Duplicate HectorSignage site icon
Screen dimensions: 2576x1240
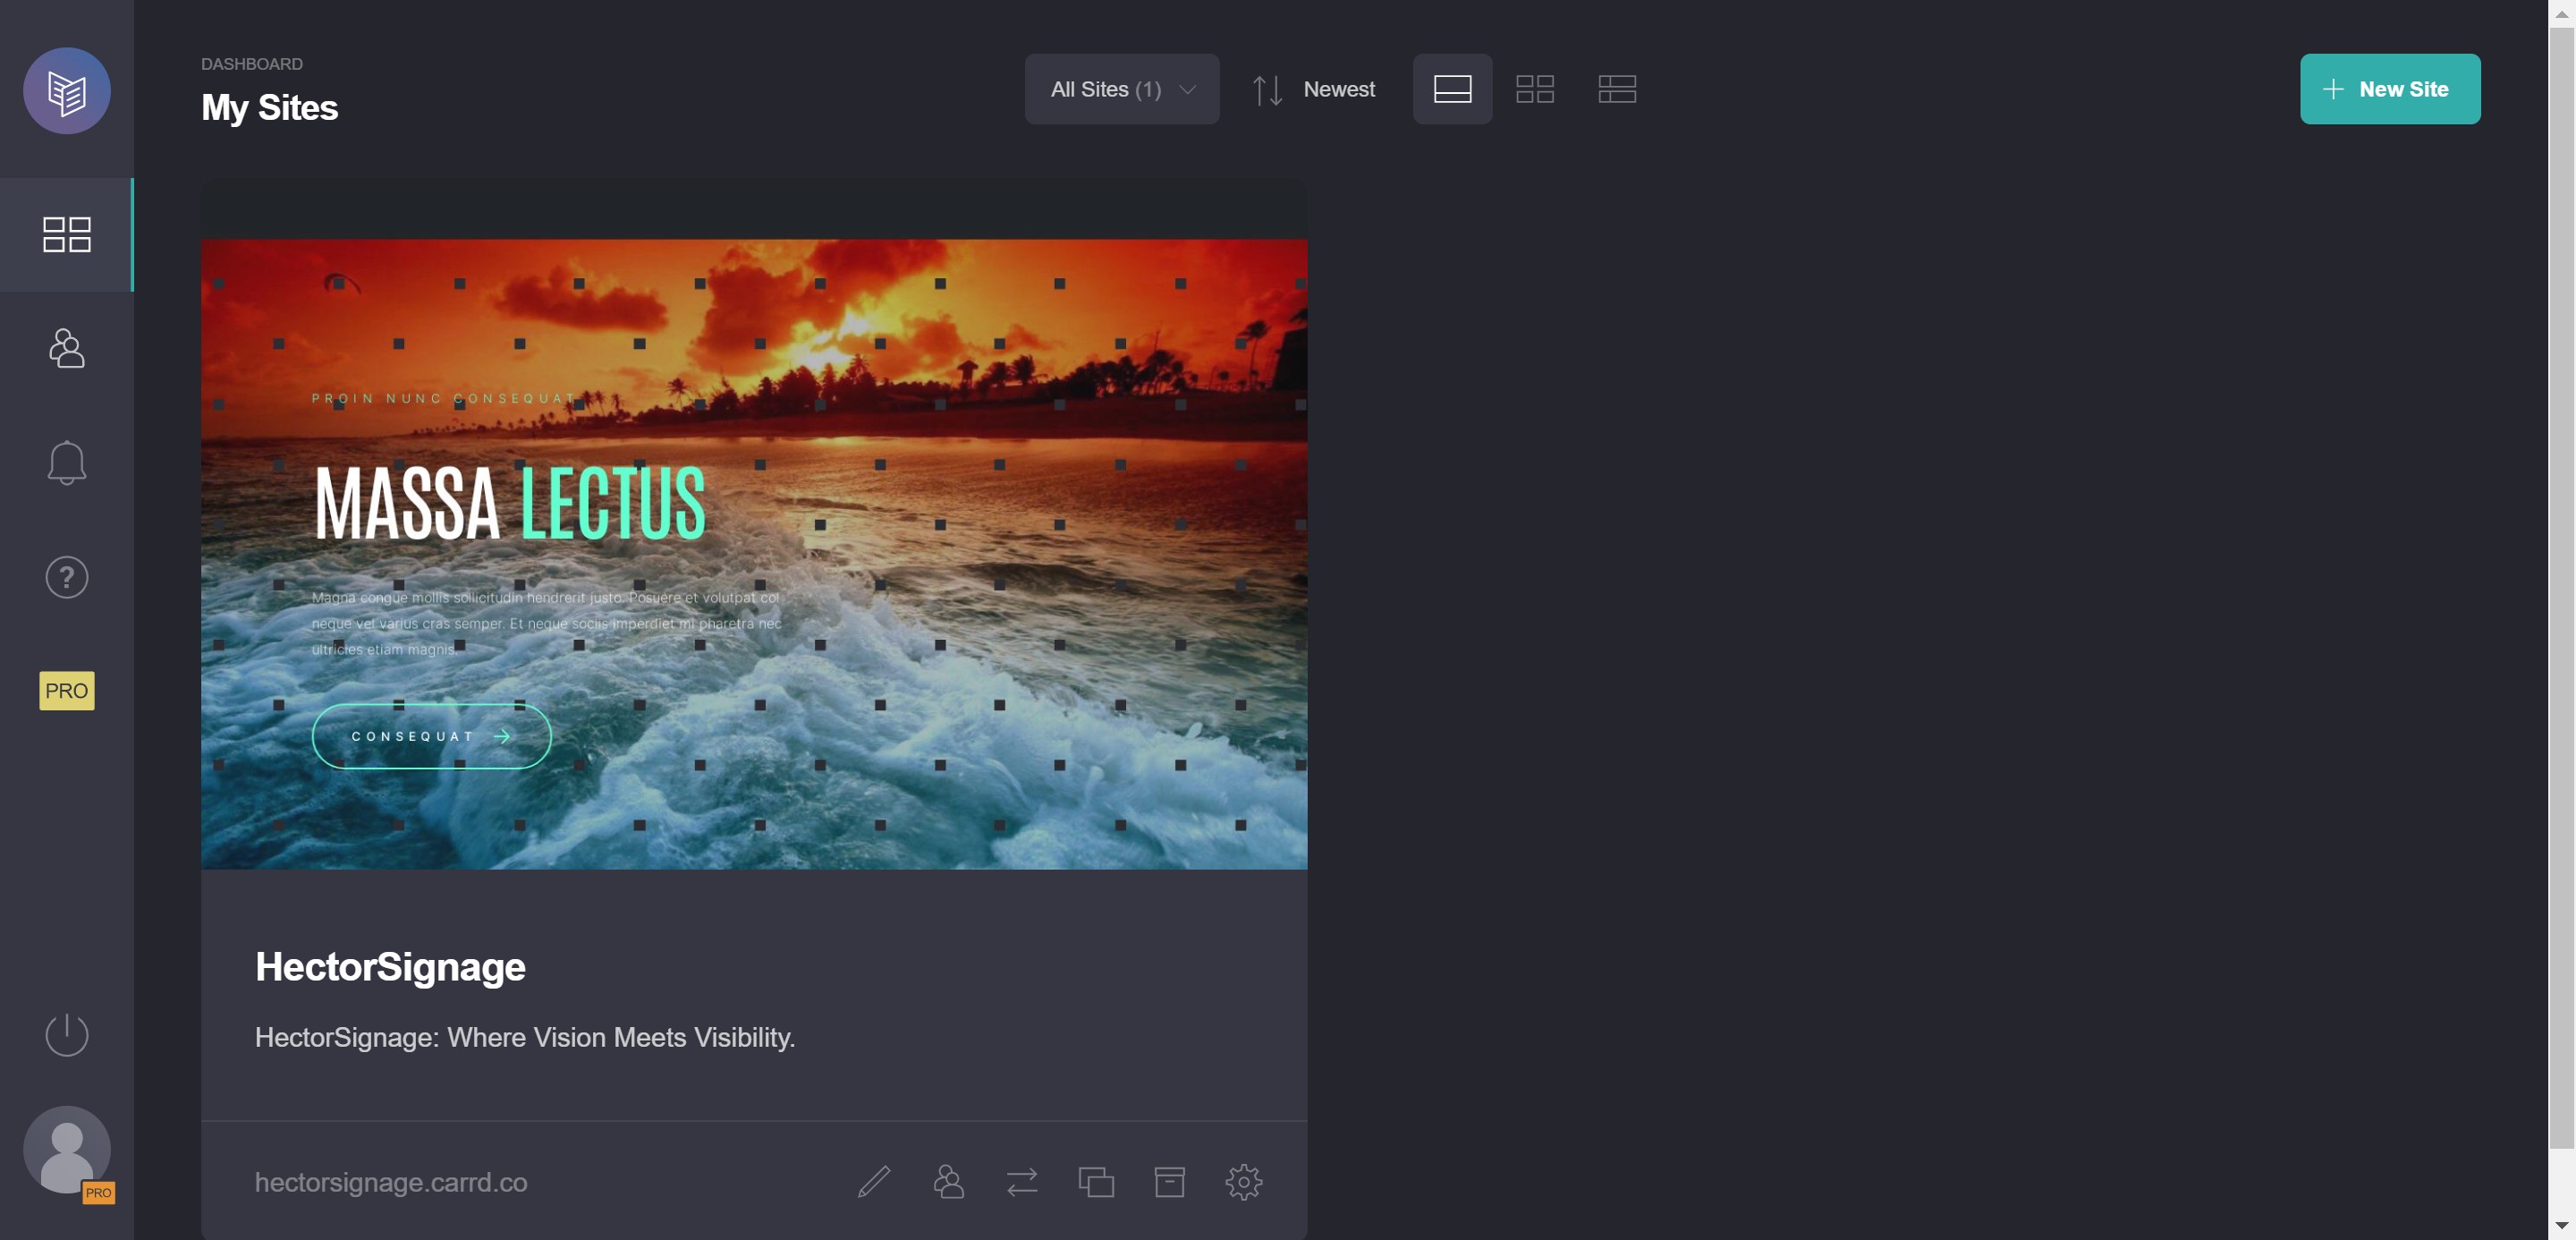(1096, 1181)
